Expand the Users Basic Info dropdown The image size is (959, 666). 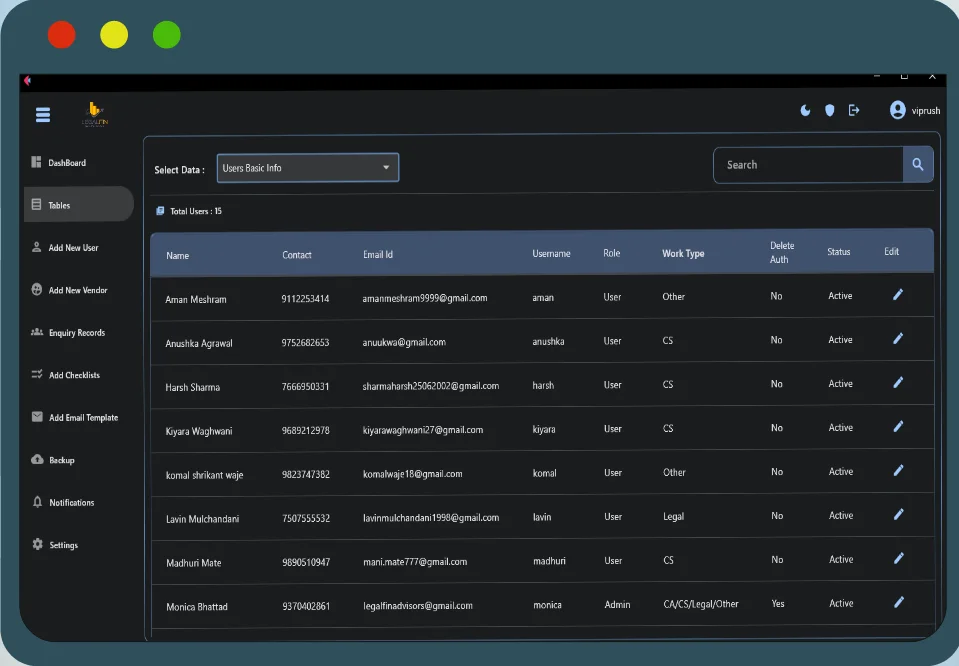pyautogui.click(x=308, y=168)
